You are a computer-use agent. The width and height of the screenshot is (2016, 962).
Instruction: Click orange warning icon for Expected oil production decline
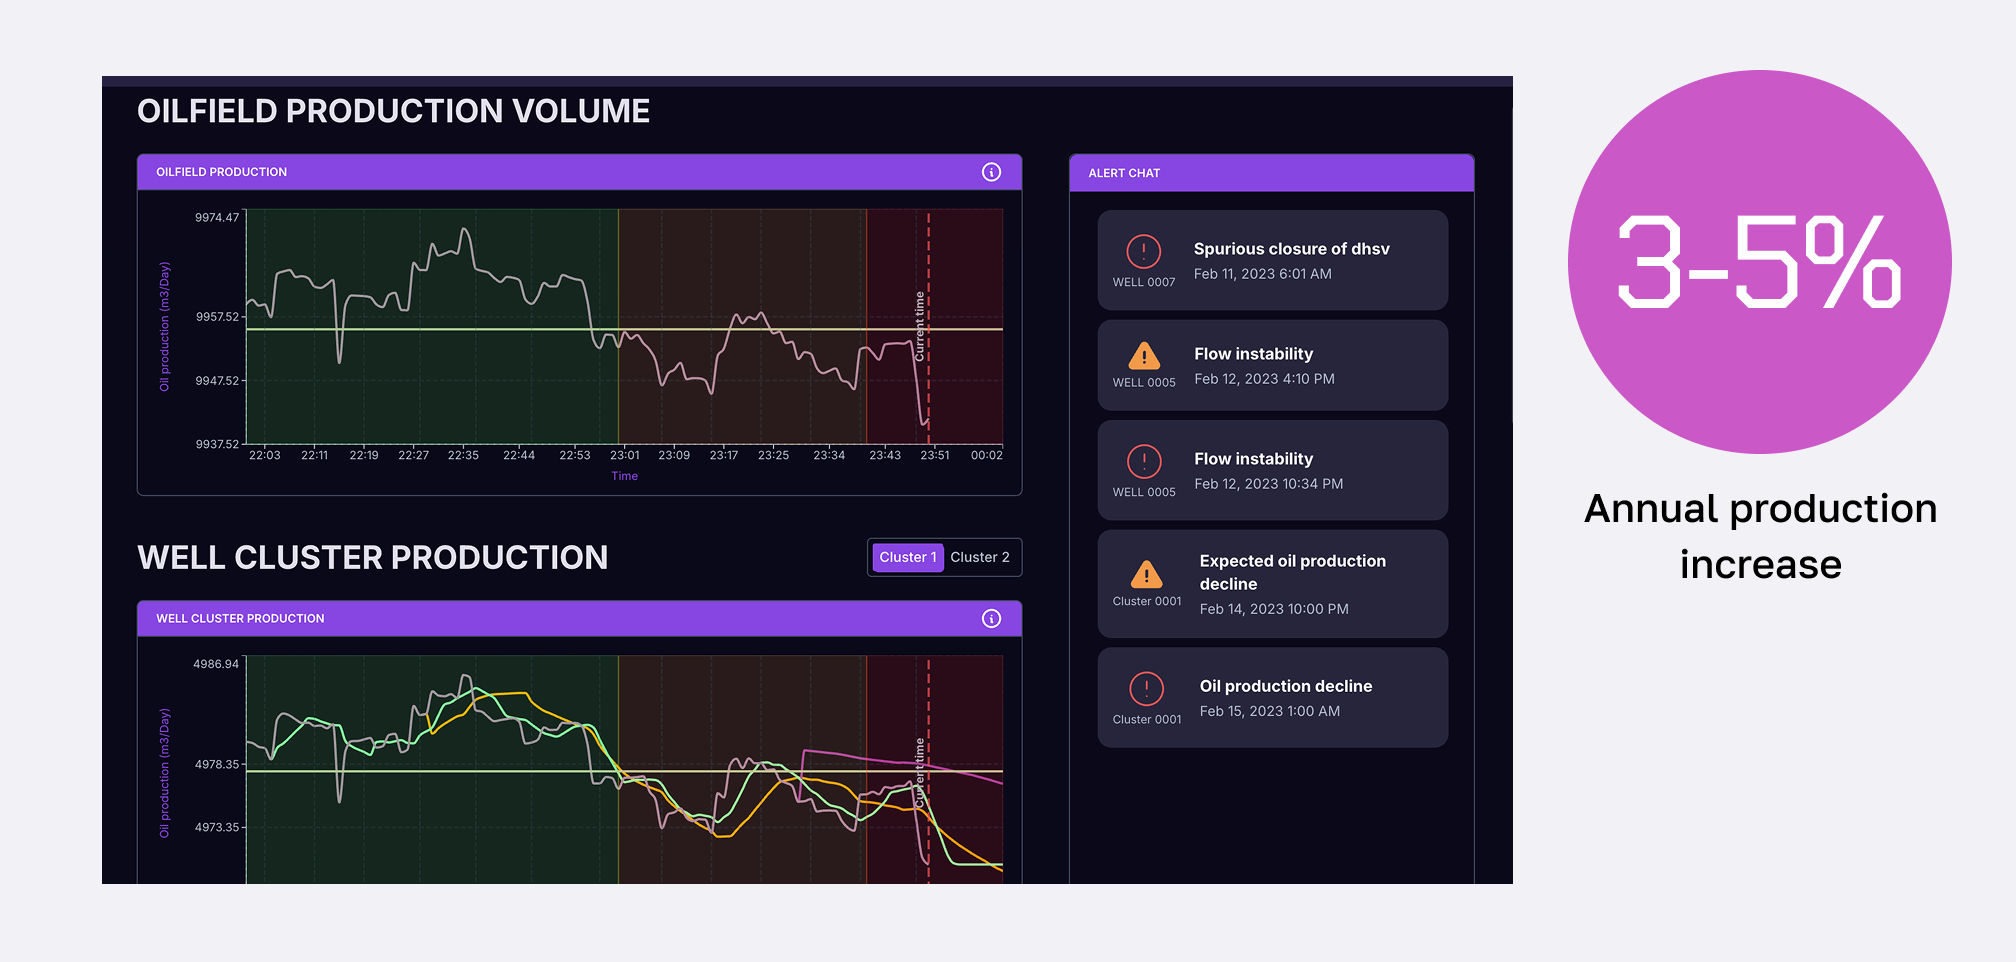1146,574
